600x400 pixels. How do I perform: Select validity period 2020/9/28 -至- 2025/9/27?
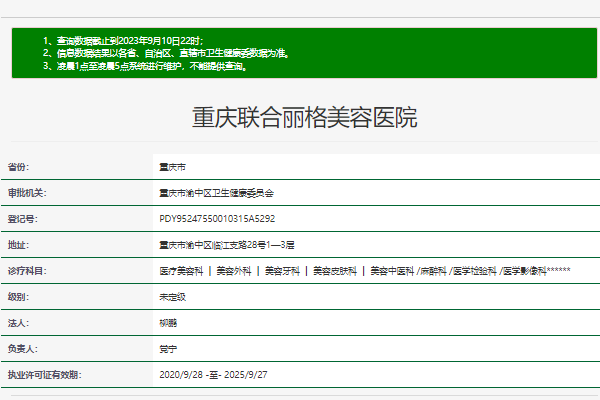click(x=213, y=375)
